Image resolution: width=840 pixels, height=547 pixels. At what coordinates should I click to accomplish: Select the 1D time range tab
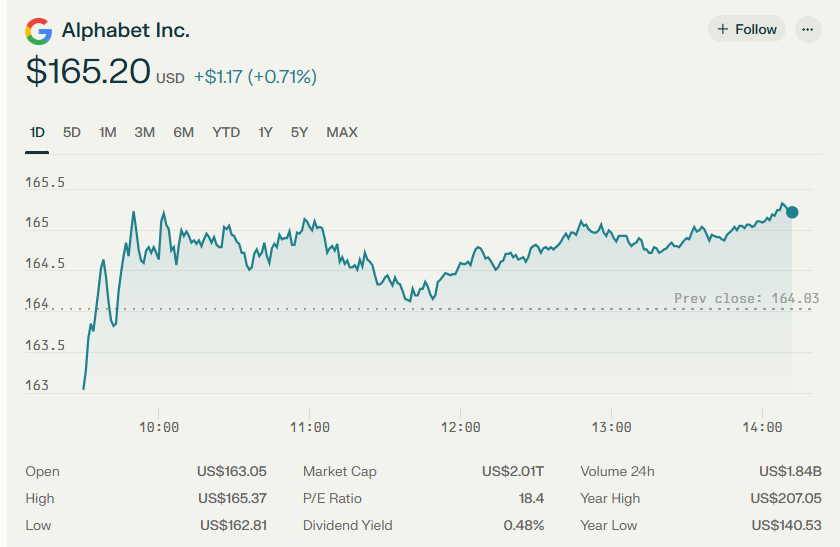(37, 132)
